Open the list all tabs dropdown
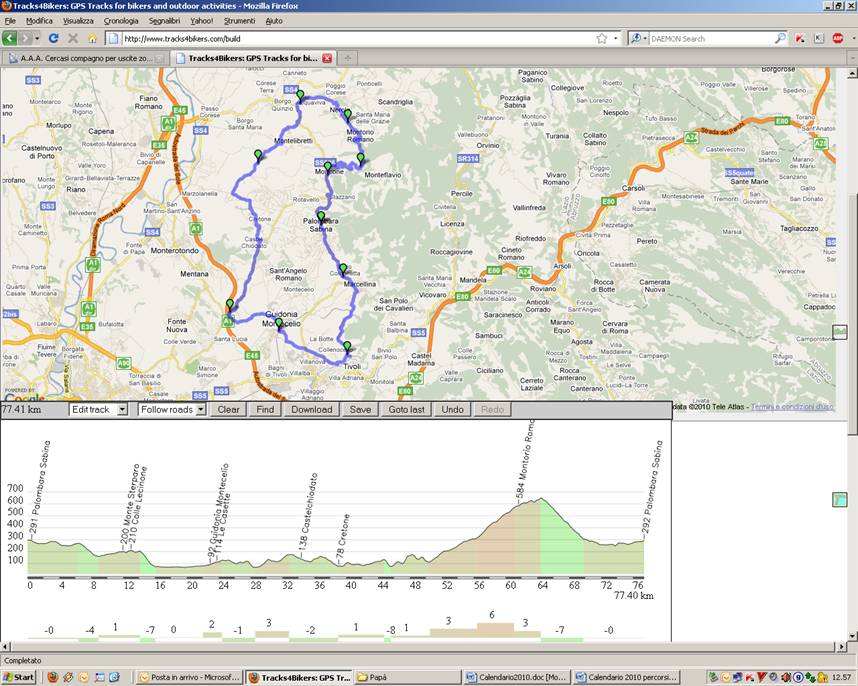Screen dimensions: 858x686 [852, 58]
